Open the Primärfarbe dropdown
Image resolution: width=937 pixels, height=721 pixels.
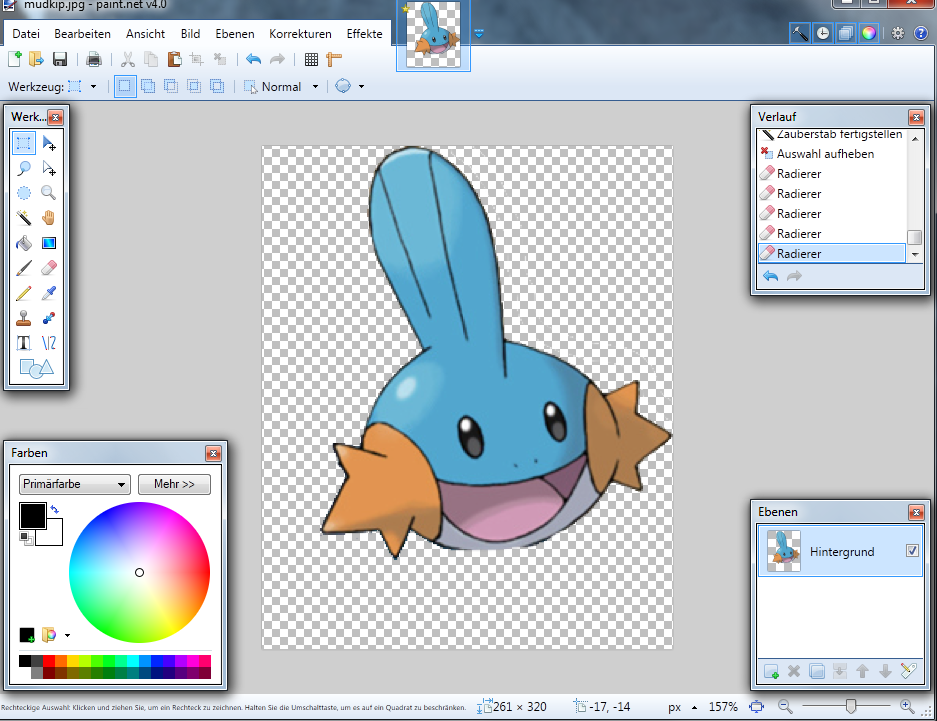tap(75, 484)
